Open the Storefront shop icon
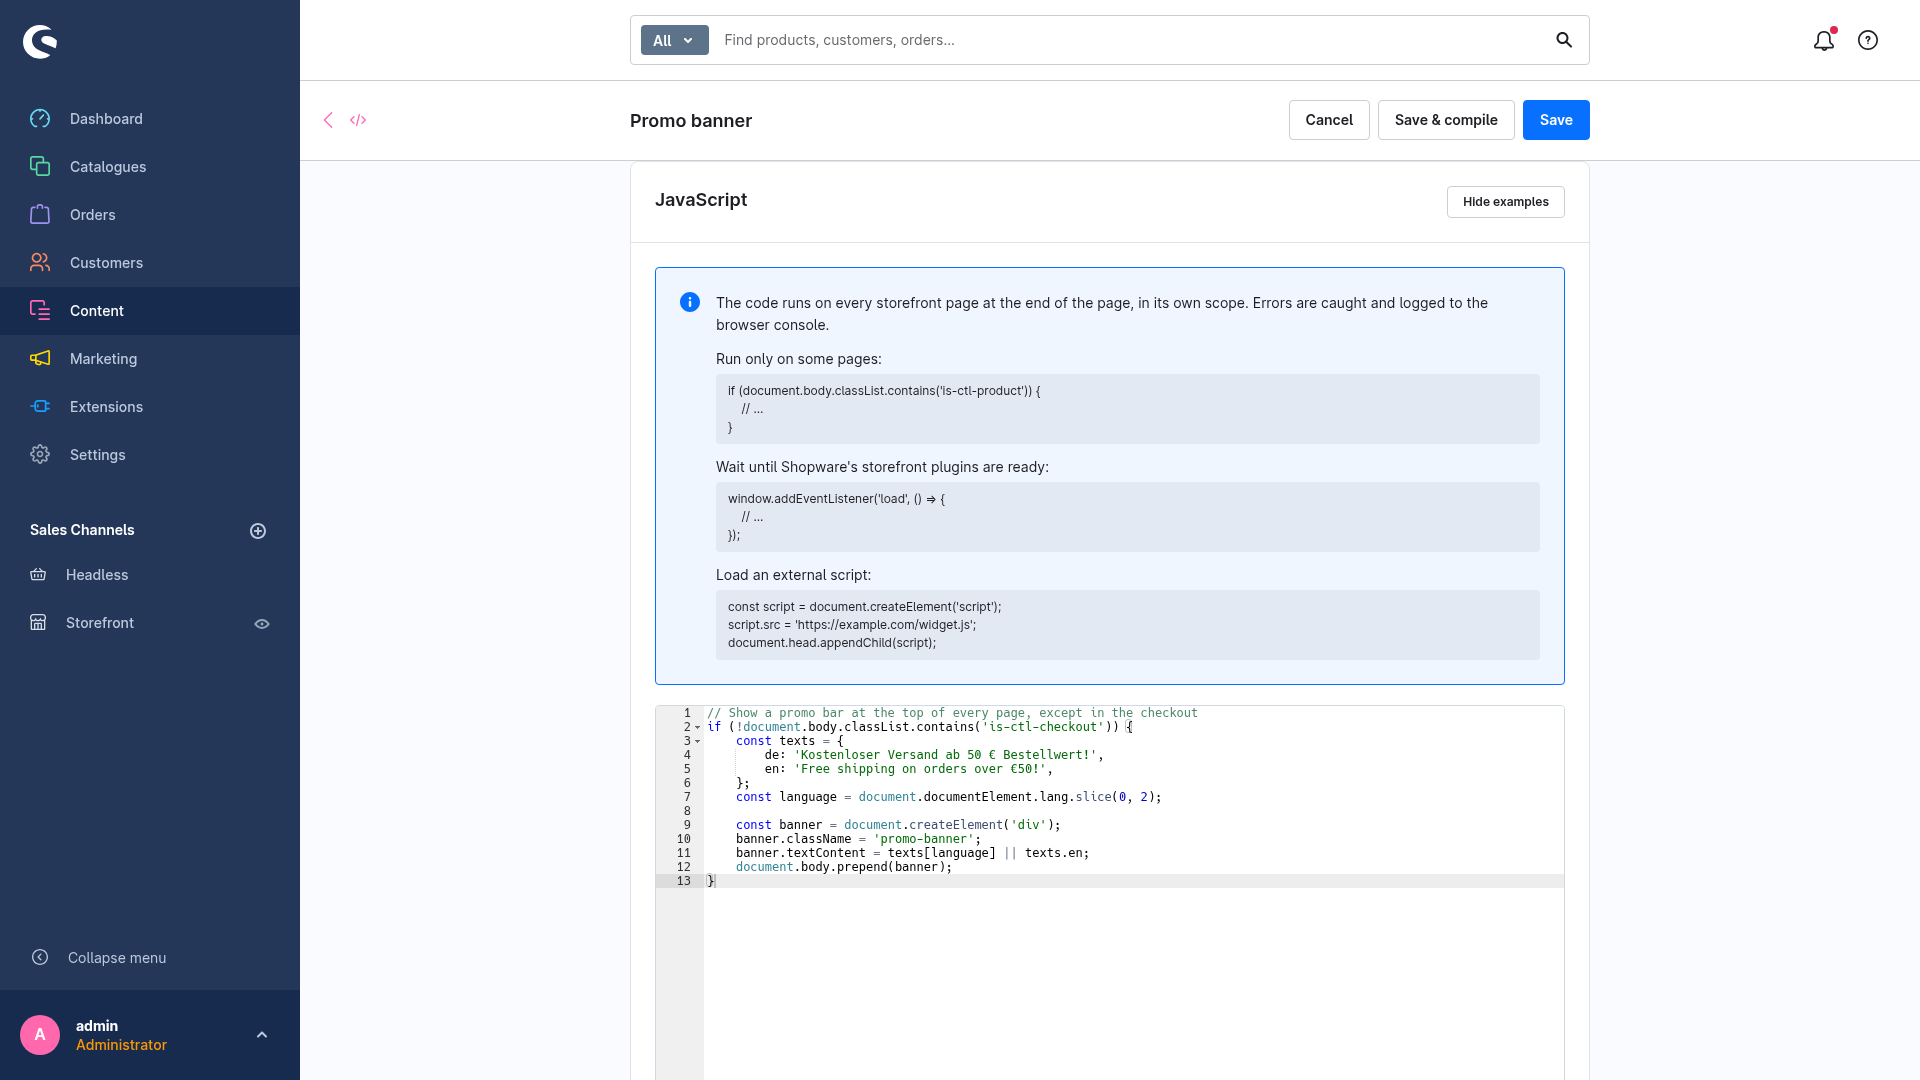The height and width of the screenshot is (1080, 1920). coord(38,623)
